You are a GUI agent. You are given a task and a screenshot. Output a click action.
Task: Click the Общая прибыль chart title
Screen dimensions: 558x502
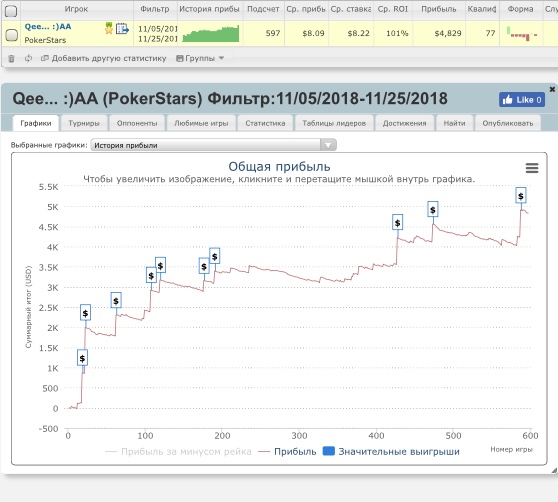pos(279,167)
